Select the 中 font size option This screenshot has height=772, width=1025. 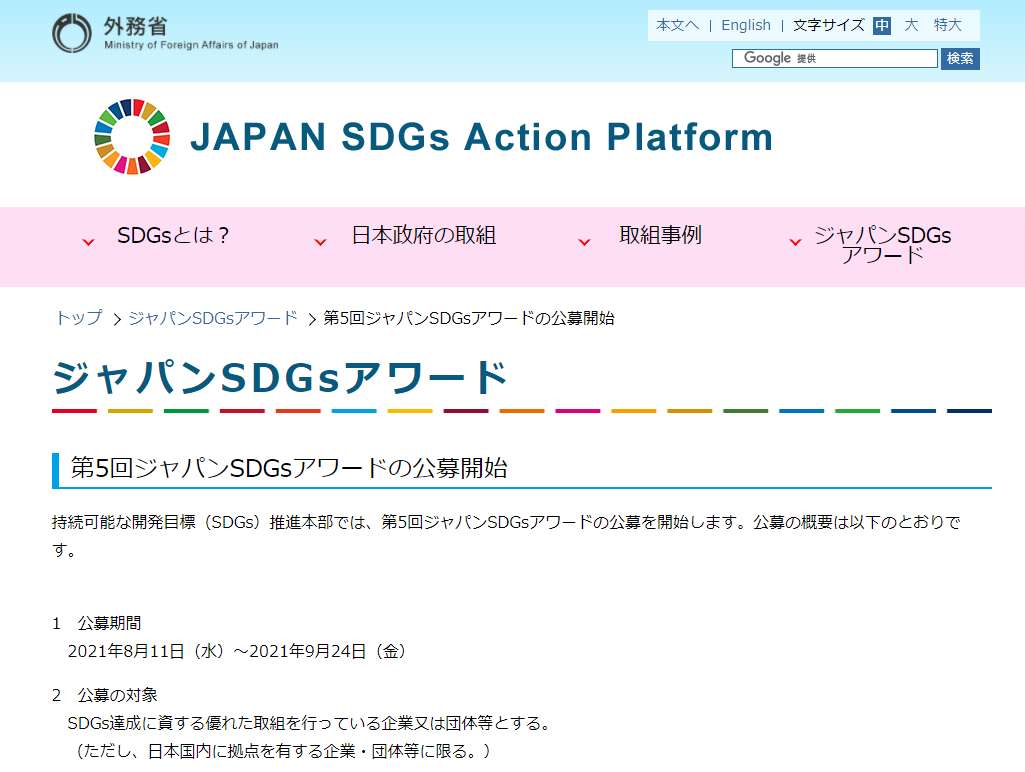coord(880,25)
